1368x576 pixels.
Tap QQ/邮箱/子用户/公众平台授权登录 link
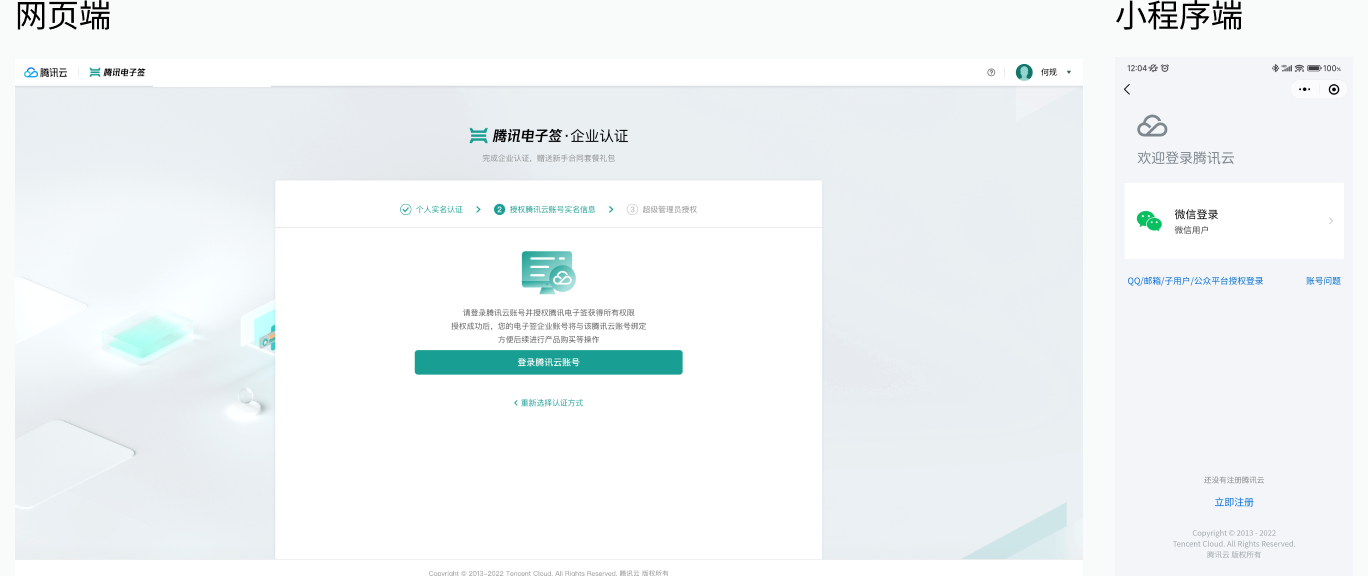click(1195, 281)
